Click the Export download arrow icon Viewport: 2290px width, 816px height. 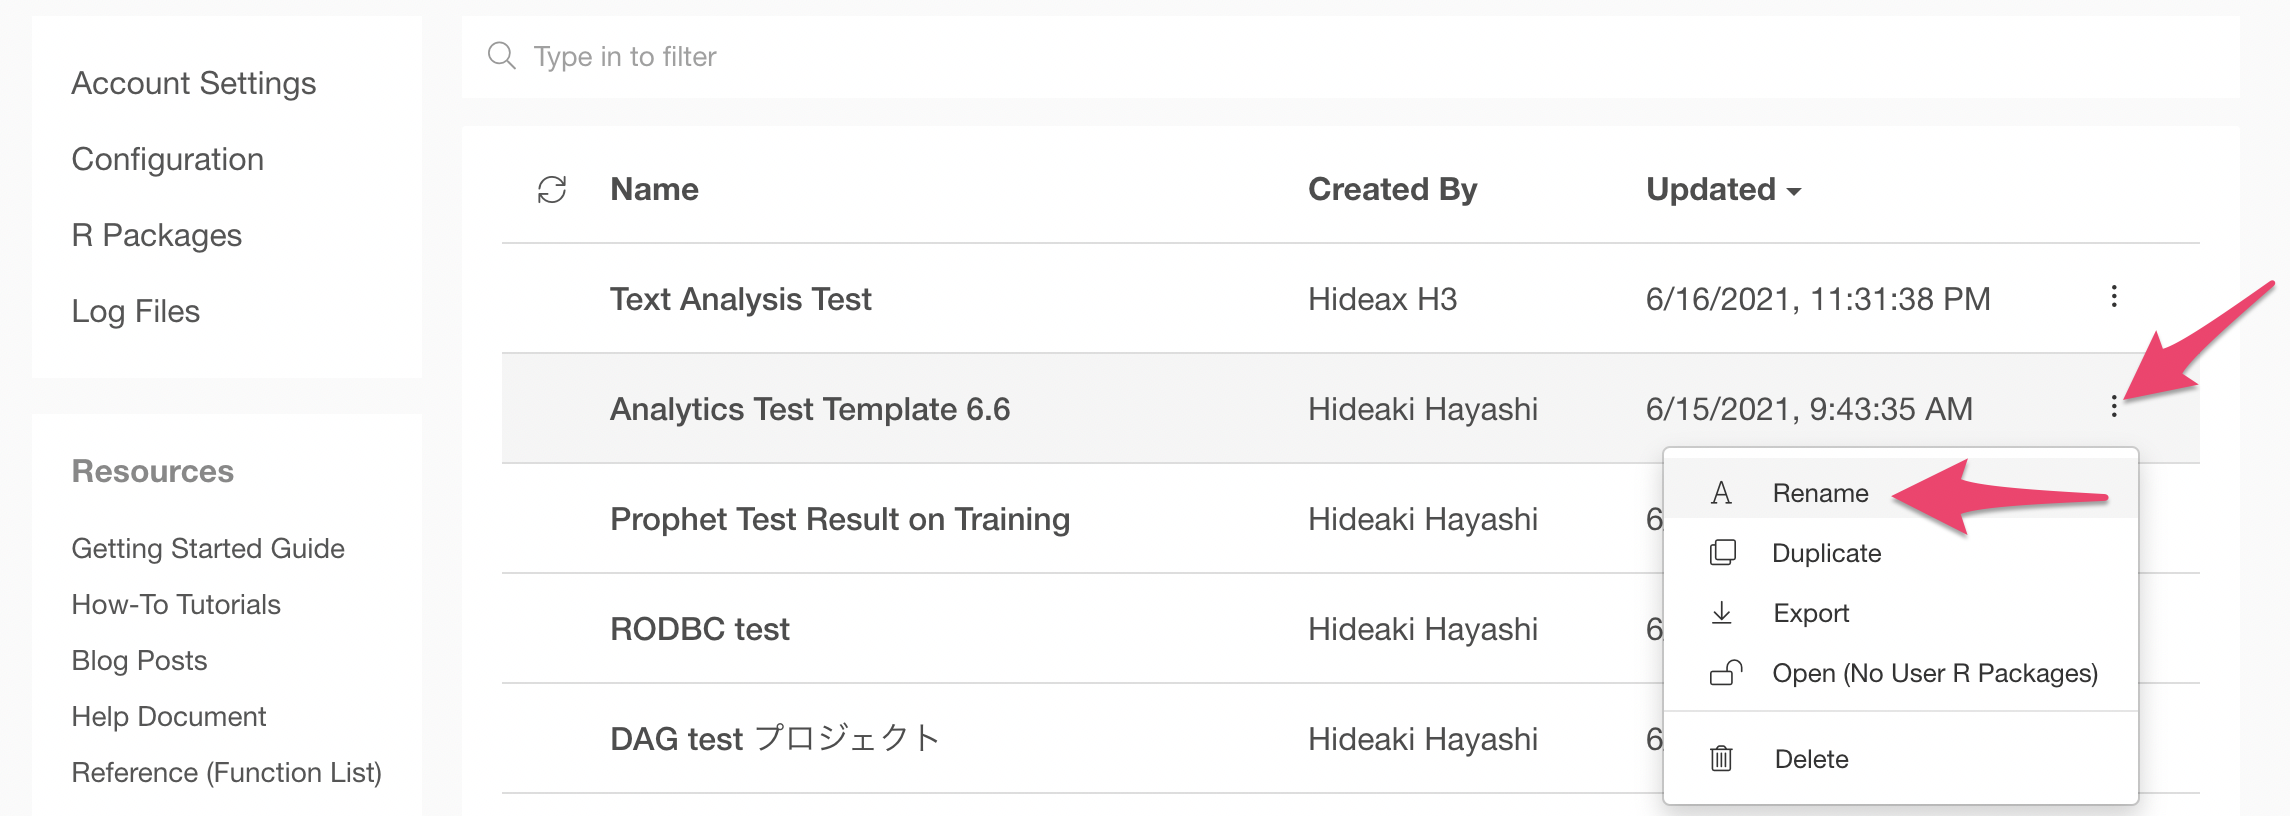pyautogui.click(x=1722, y=613)
